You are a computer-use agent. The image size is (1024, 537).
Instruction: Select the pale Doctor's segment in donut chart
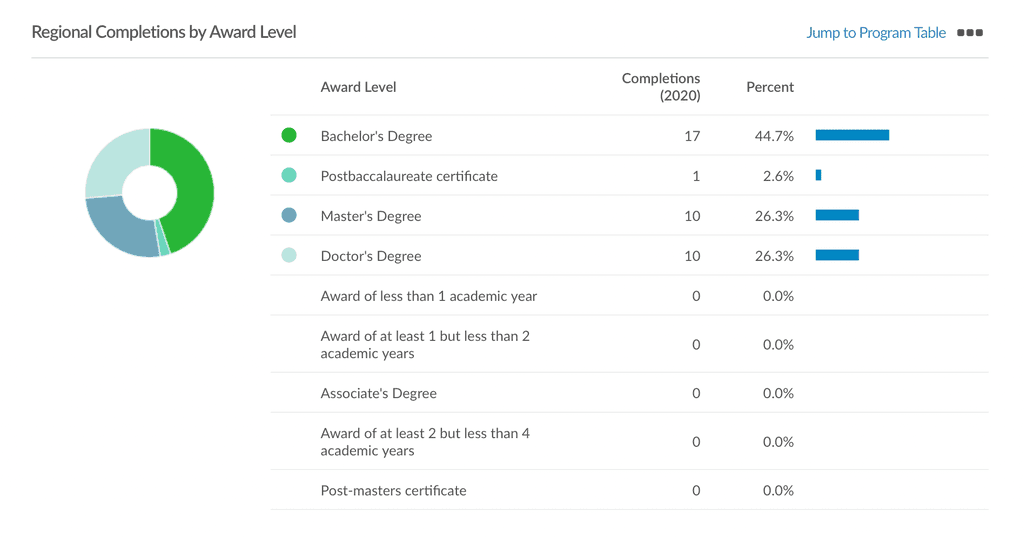click(x=112, y=160)
